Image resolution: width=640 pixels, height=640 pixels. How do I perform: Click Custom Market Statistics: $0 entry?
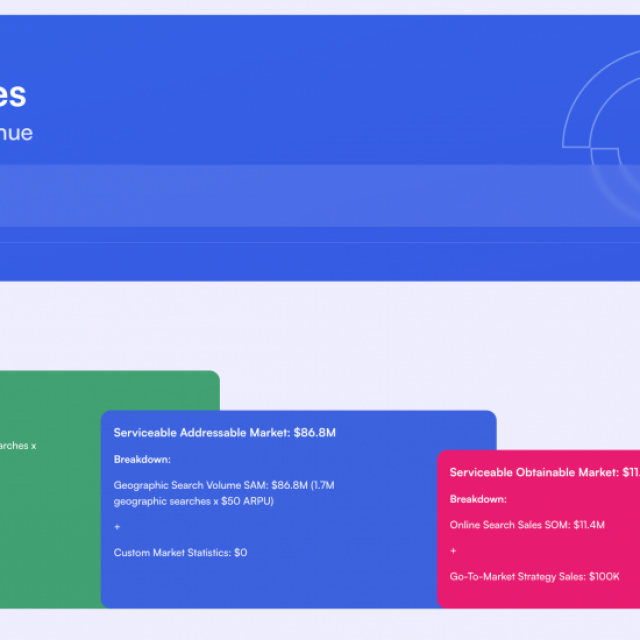[x=180, y=552]
